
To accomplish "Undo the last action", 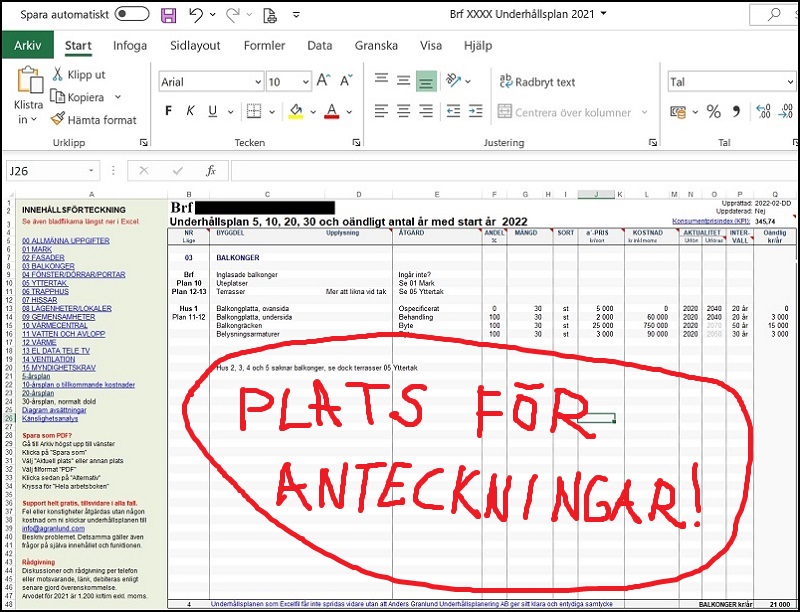I will point(196,15).
